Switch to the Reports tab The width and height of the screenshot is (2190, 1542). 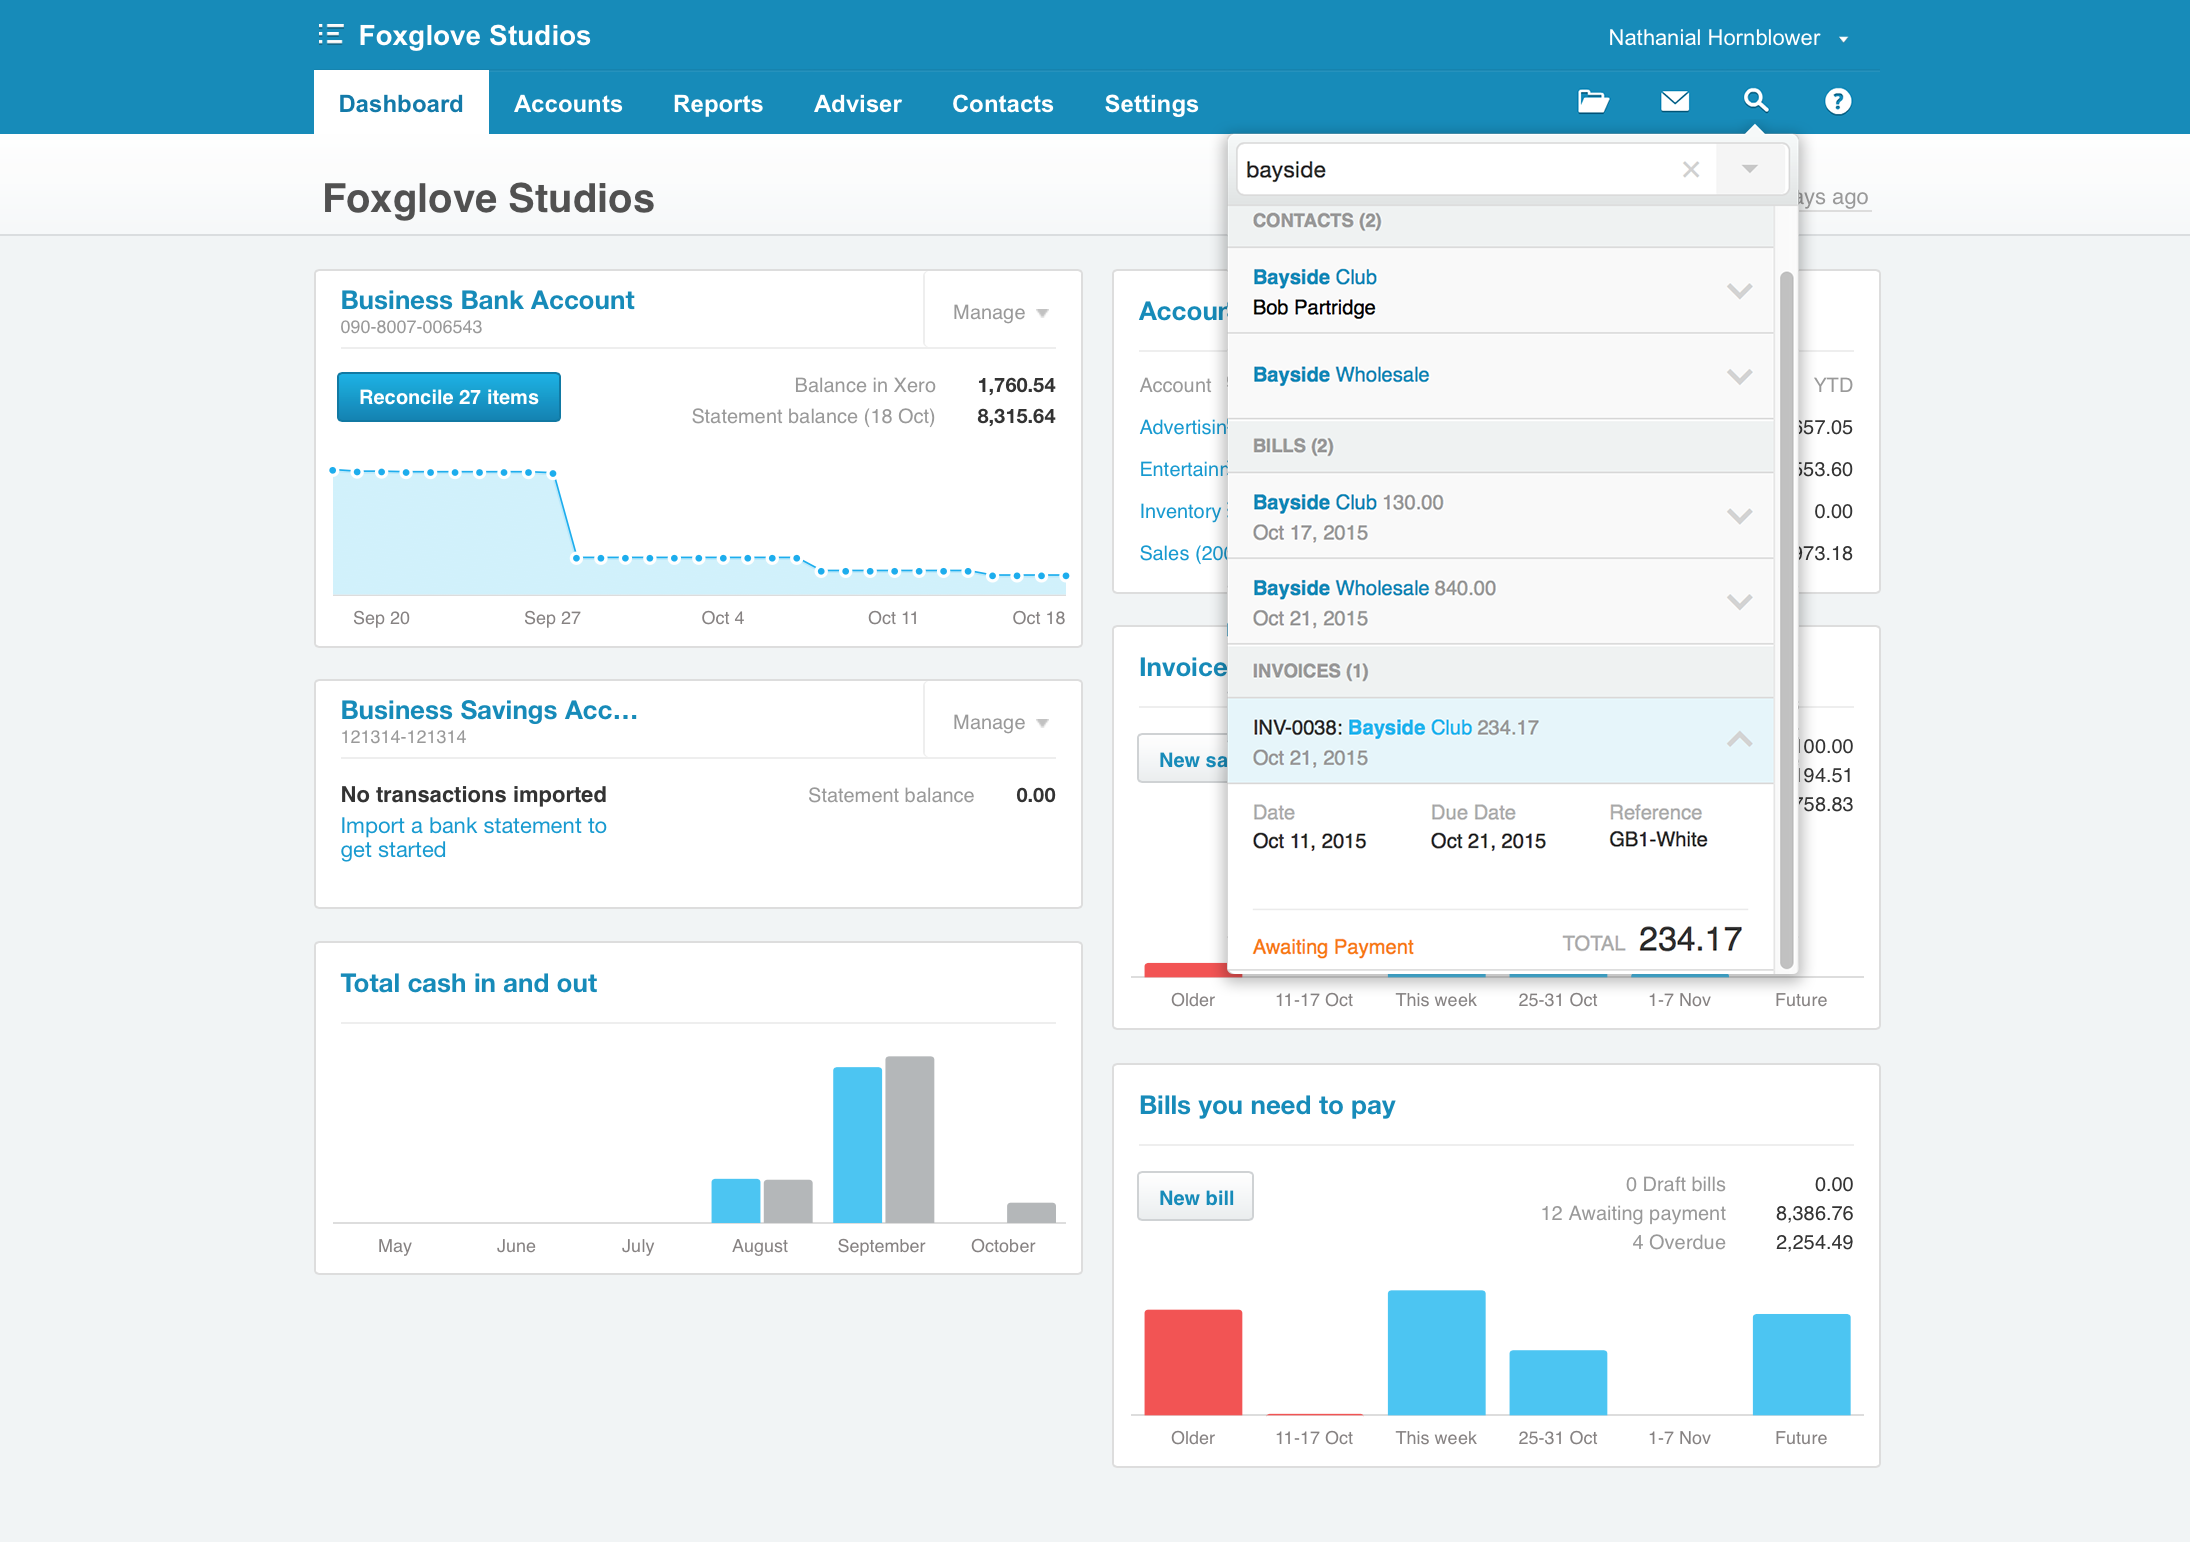pyautogui.click(x=717, y=104)
